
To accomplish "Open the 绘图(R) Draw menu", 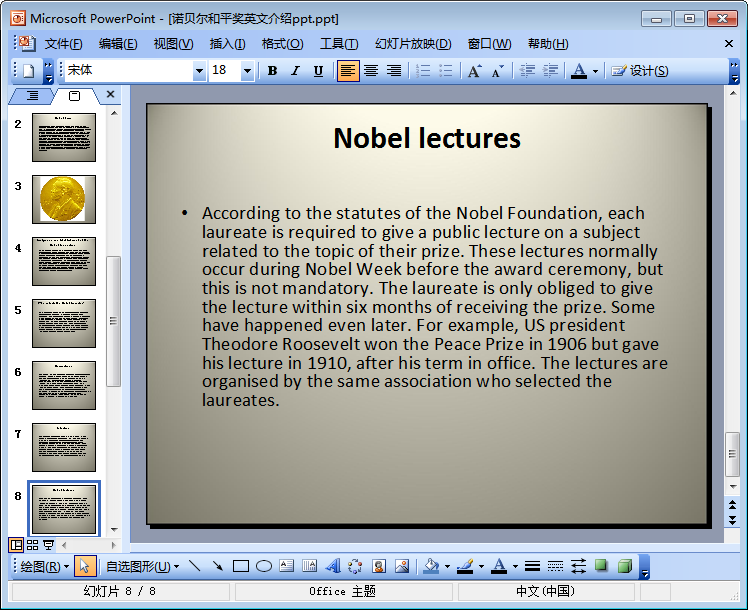I will coord(45,567).
